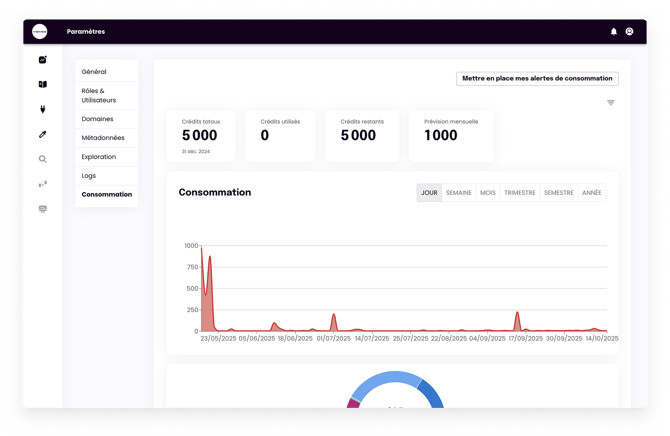Click Mettre en place mes alertes de consommation
The width and height of the screenshot is (670, 436).
click(x=538, y=78)
